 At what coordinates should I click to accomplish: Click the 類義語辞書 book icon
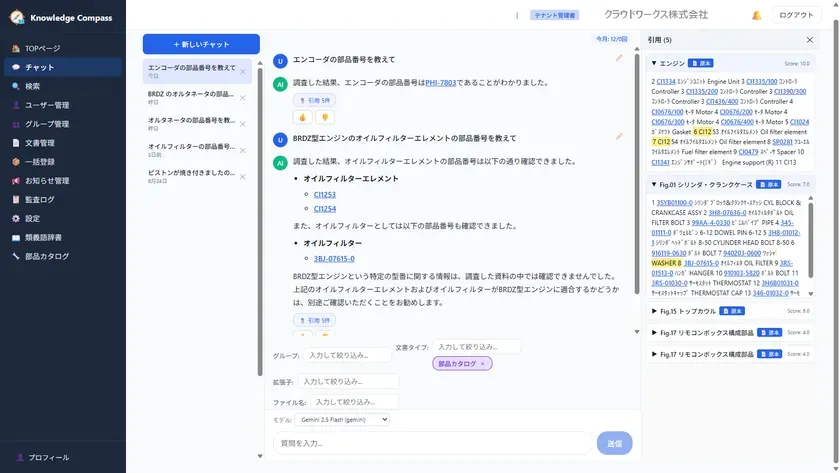(x=16, y=237)
